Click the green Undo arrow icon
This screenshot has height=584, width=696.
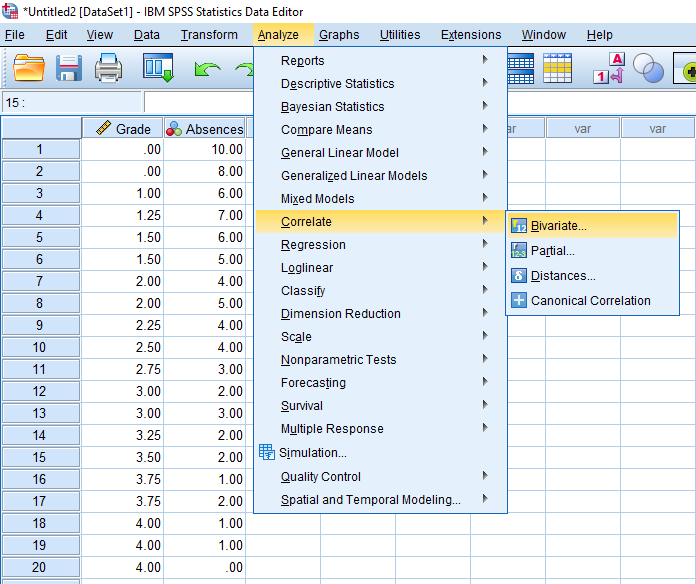207,69
